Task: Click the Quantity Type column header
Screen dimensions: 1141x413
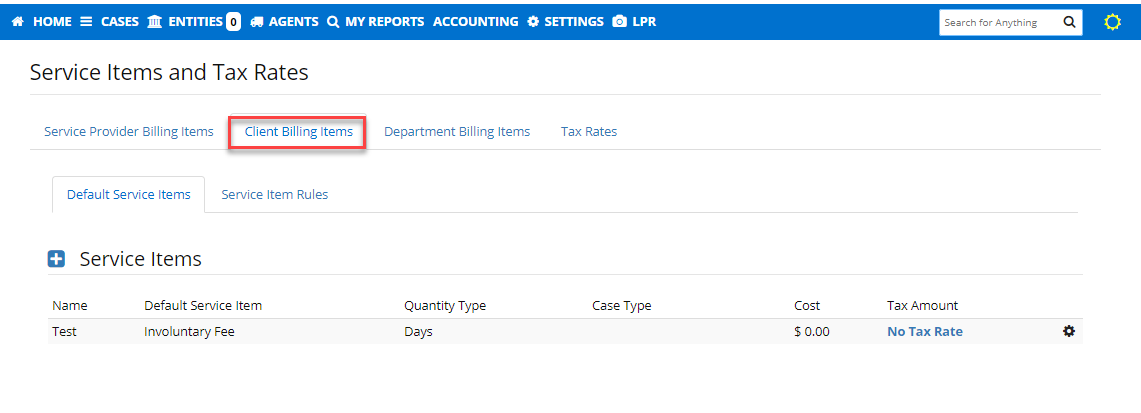Action: click(x=445, y=305)
